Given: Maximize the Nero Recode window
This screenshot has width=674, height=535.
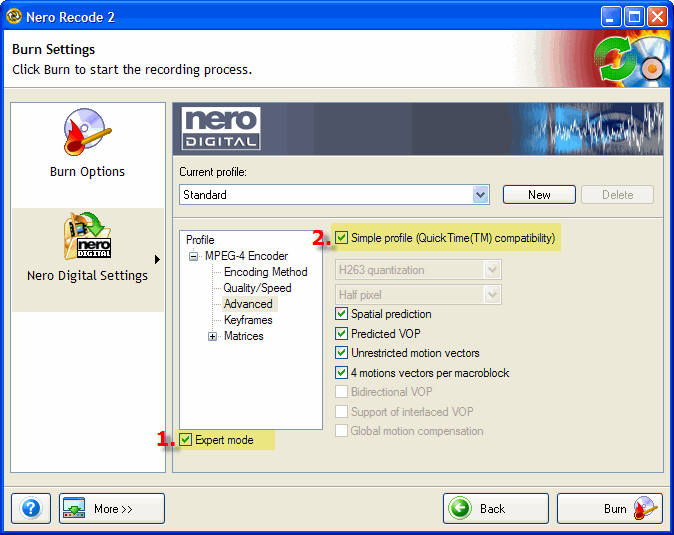Looking at the screenshot, I should click(634, 17).
